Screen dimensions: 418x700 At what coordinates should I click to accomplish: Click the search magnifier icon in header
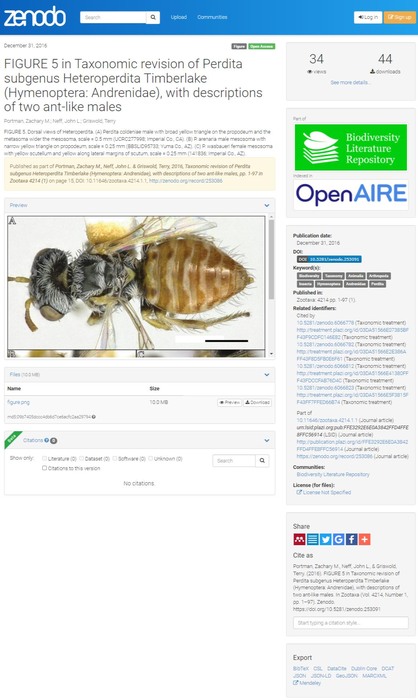tap(153, 17)
